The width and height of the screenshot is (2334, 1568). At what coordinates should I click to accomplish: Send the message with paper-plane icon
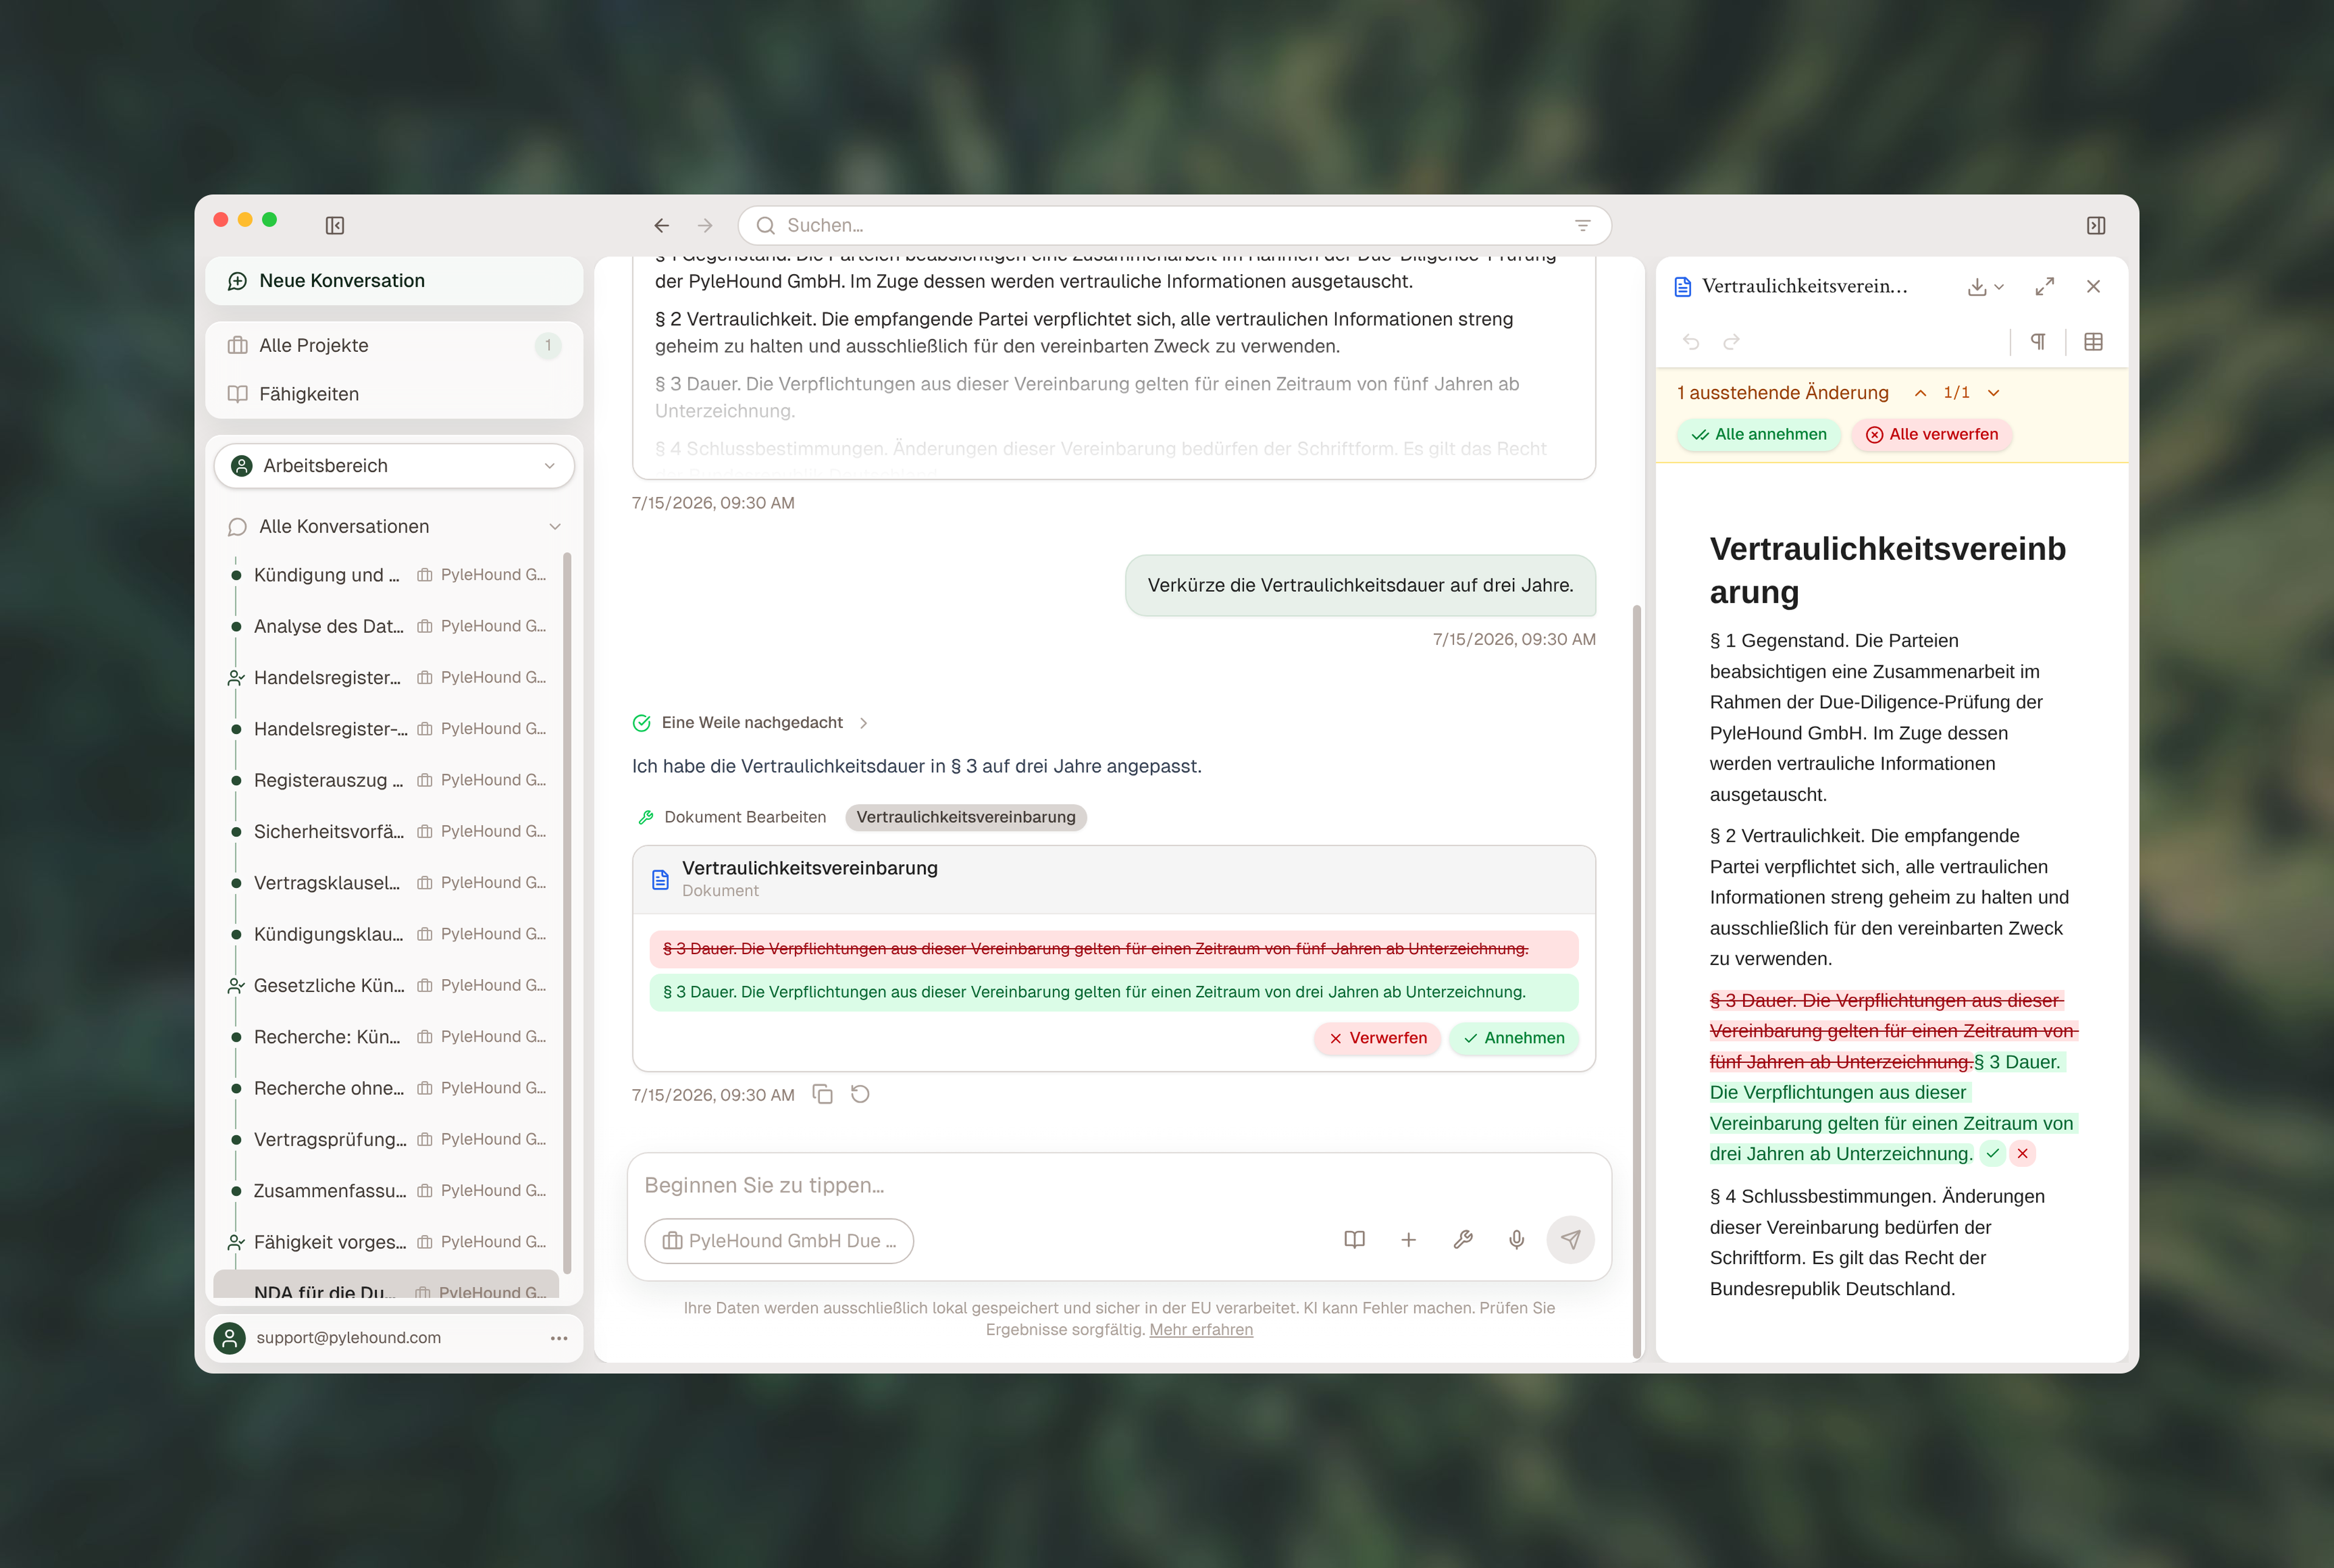1570,1240
